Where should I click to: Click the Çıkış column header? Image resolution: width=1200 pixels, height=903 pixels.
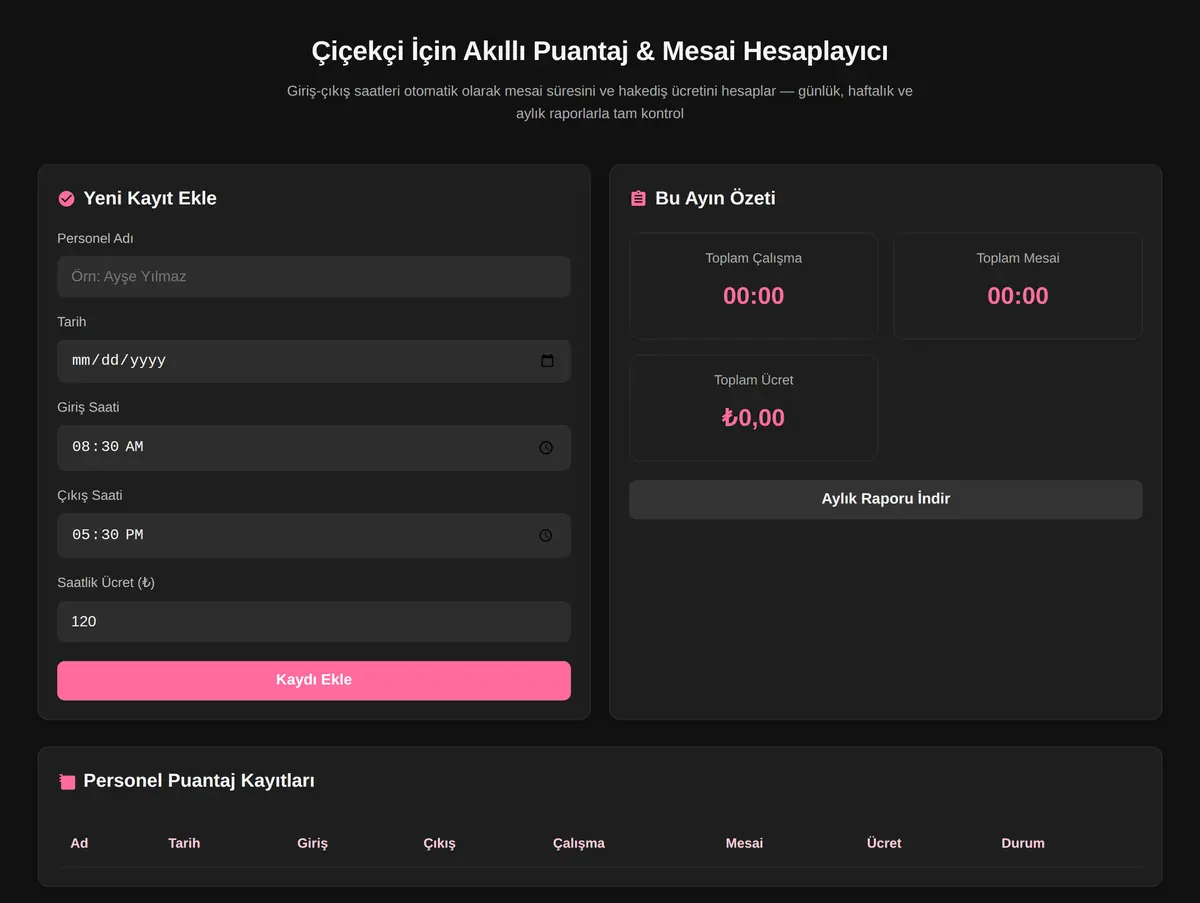pyautogui.click(x=439, y=843)
